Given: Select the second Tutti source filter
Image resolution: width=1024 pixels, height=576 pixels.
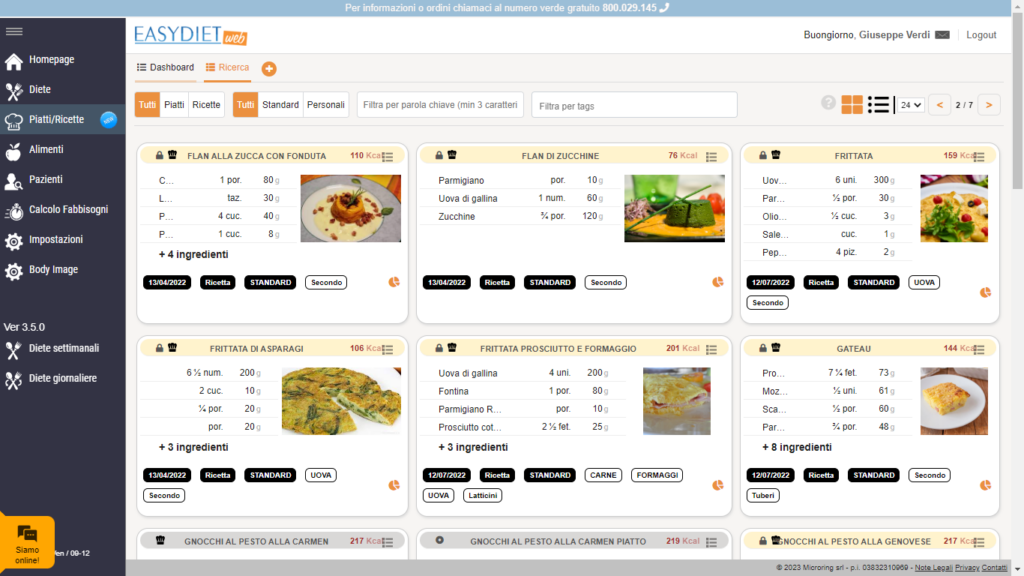Looking at the screenshot, I should [246, 104].
